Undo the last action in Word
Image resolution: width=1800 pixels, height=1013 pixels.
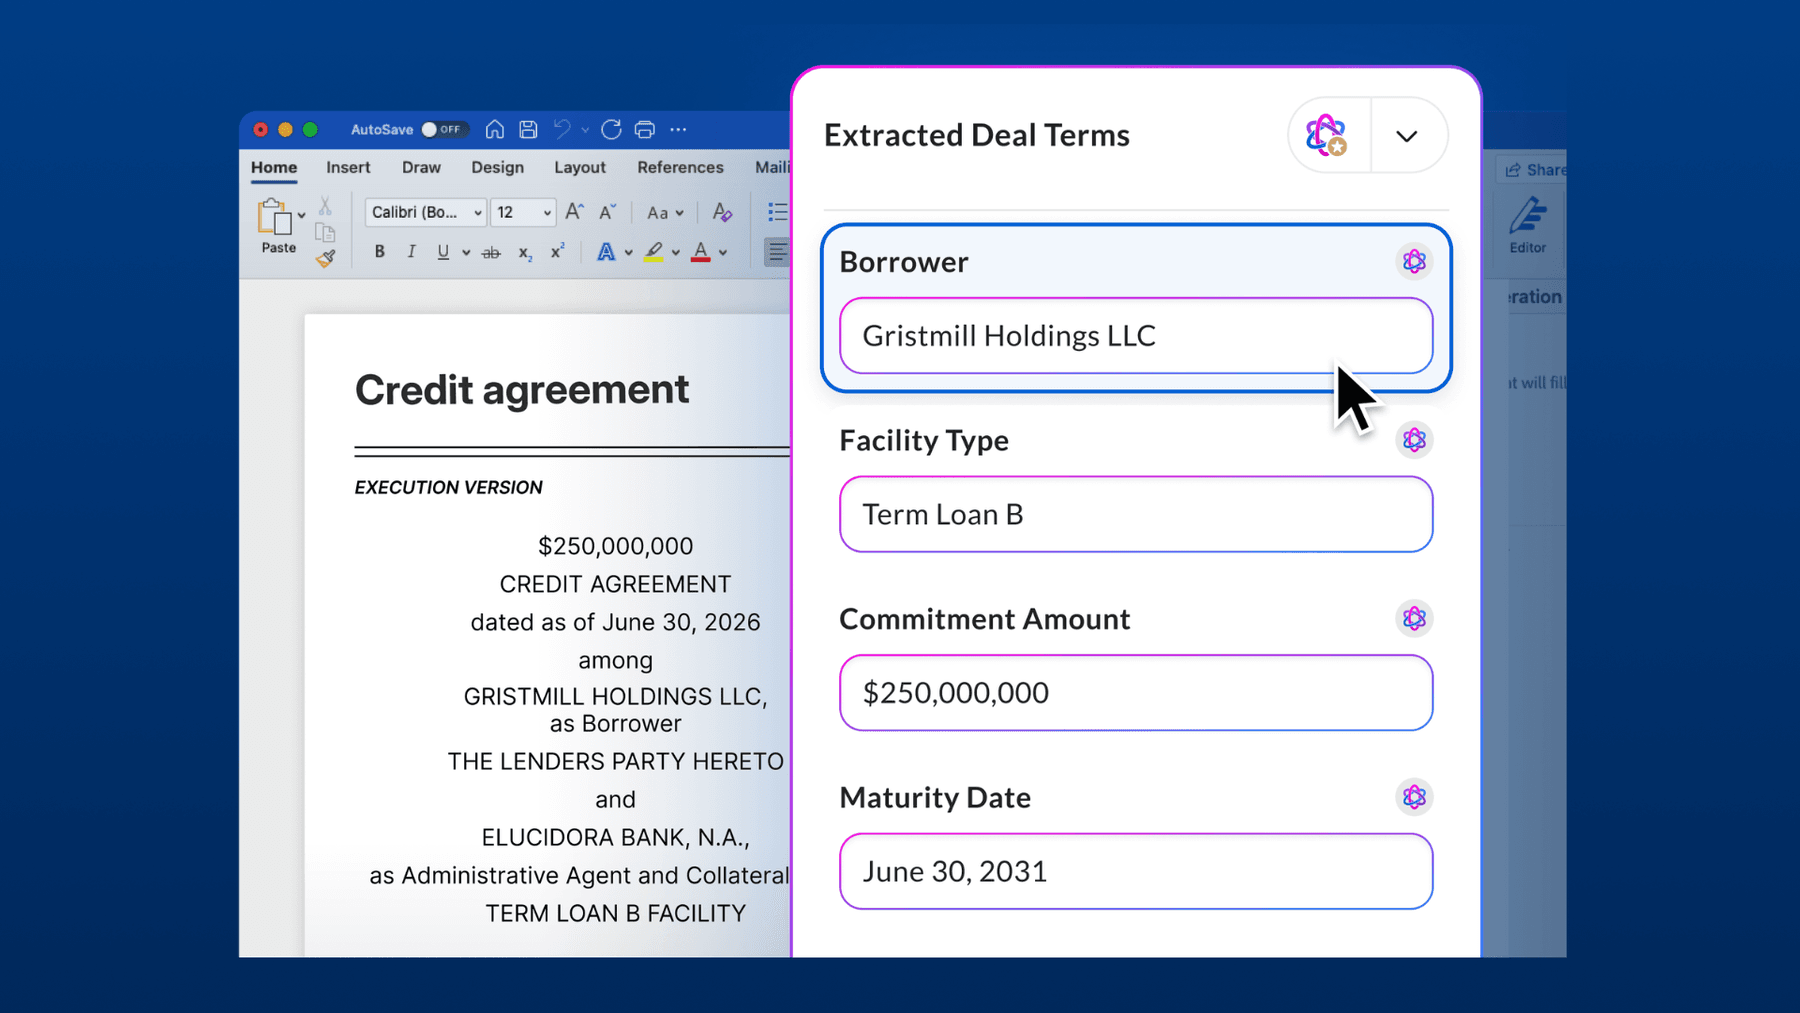click(563, 129)
